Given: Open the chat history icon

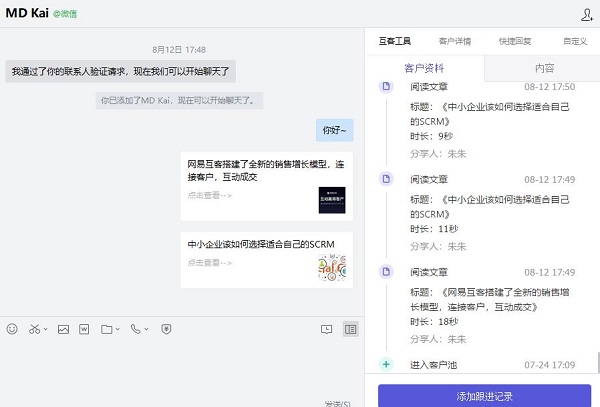Looking at the screenshot, I should tap(326, 328).
